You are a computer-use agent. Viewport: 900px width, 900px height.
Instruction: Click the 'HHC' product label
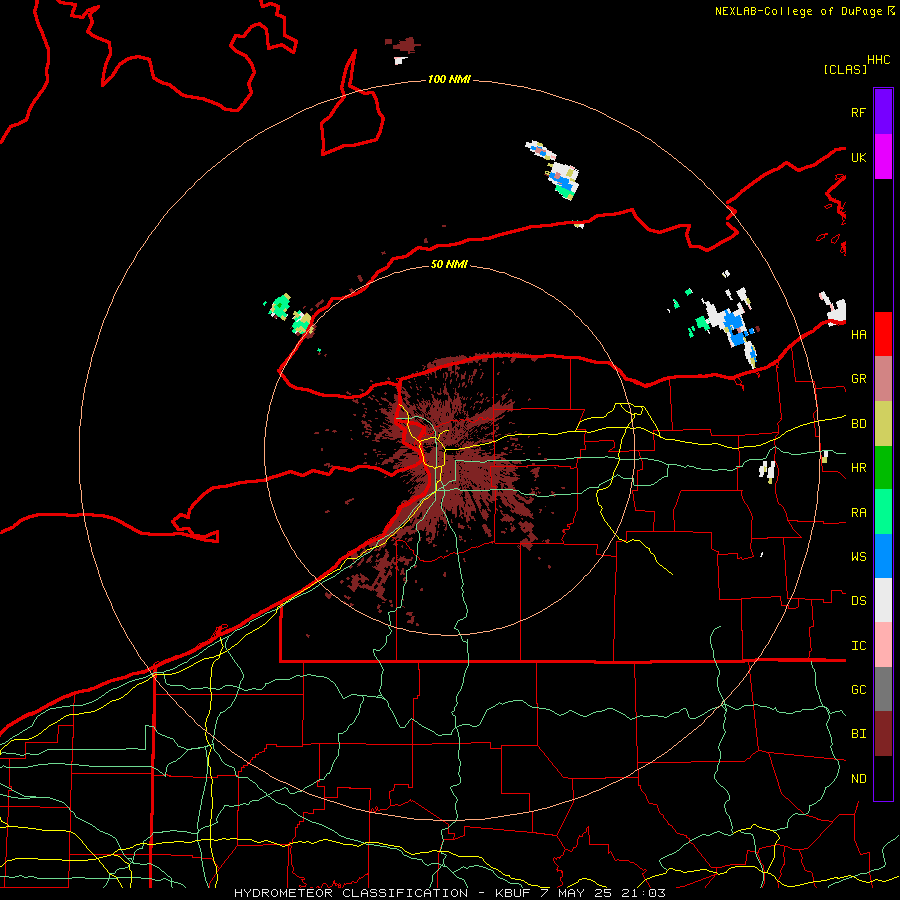pos(878,60)
